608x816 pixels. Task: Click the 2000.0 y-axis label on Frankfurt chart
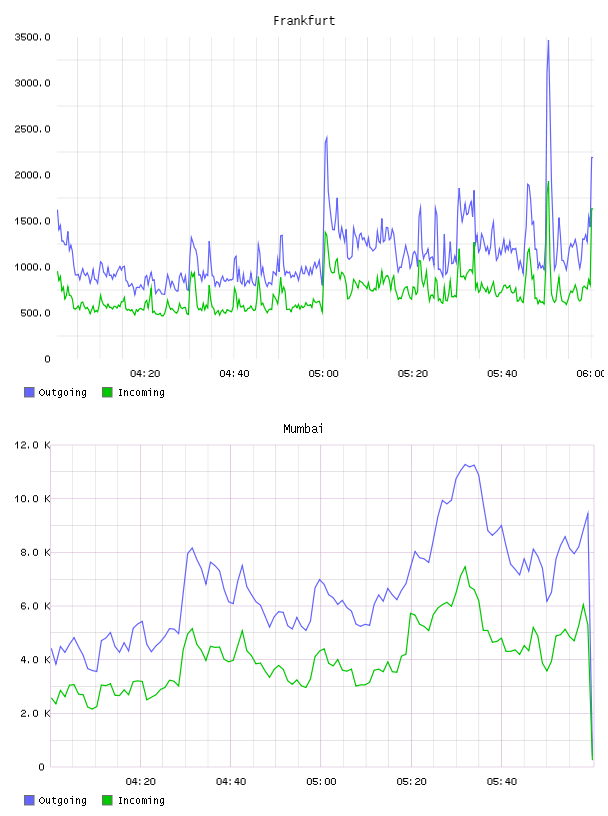[x=32, y=175]
